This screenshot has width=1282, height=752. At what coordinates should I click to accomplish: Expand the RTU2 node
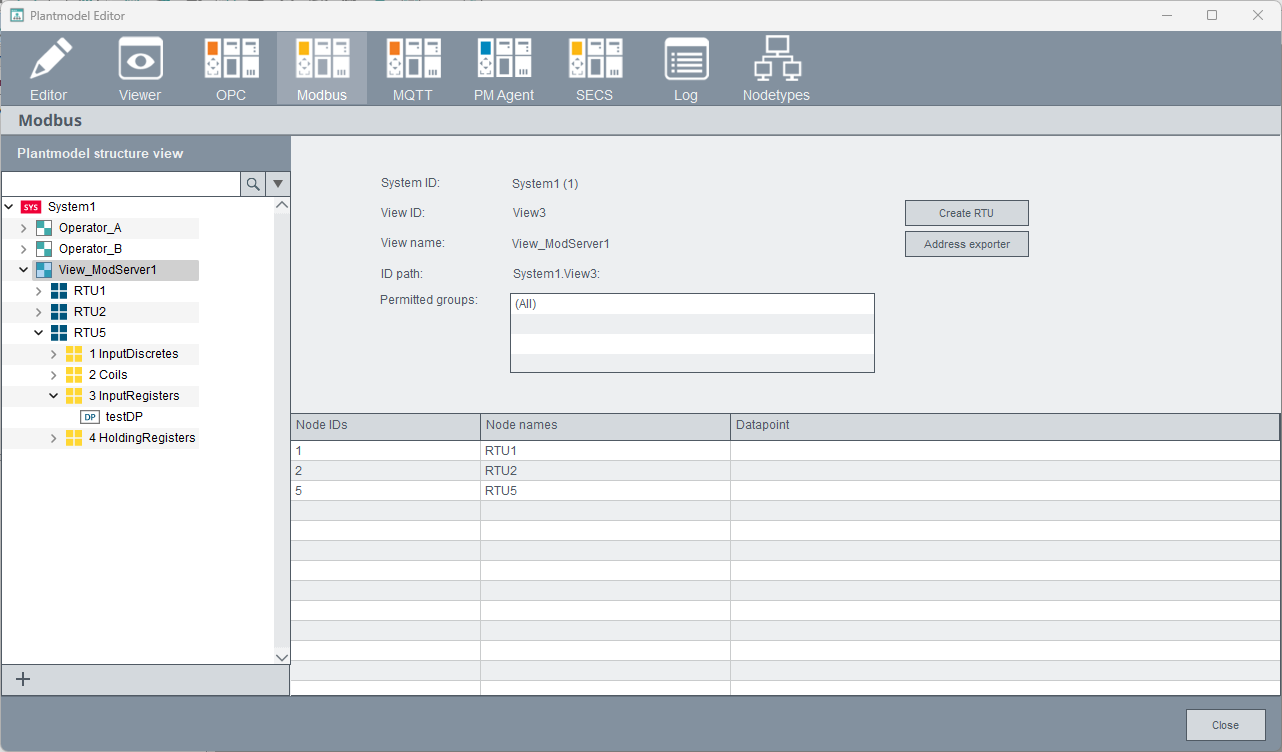(x=39, y=312)
